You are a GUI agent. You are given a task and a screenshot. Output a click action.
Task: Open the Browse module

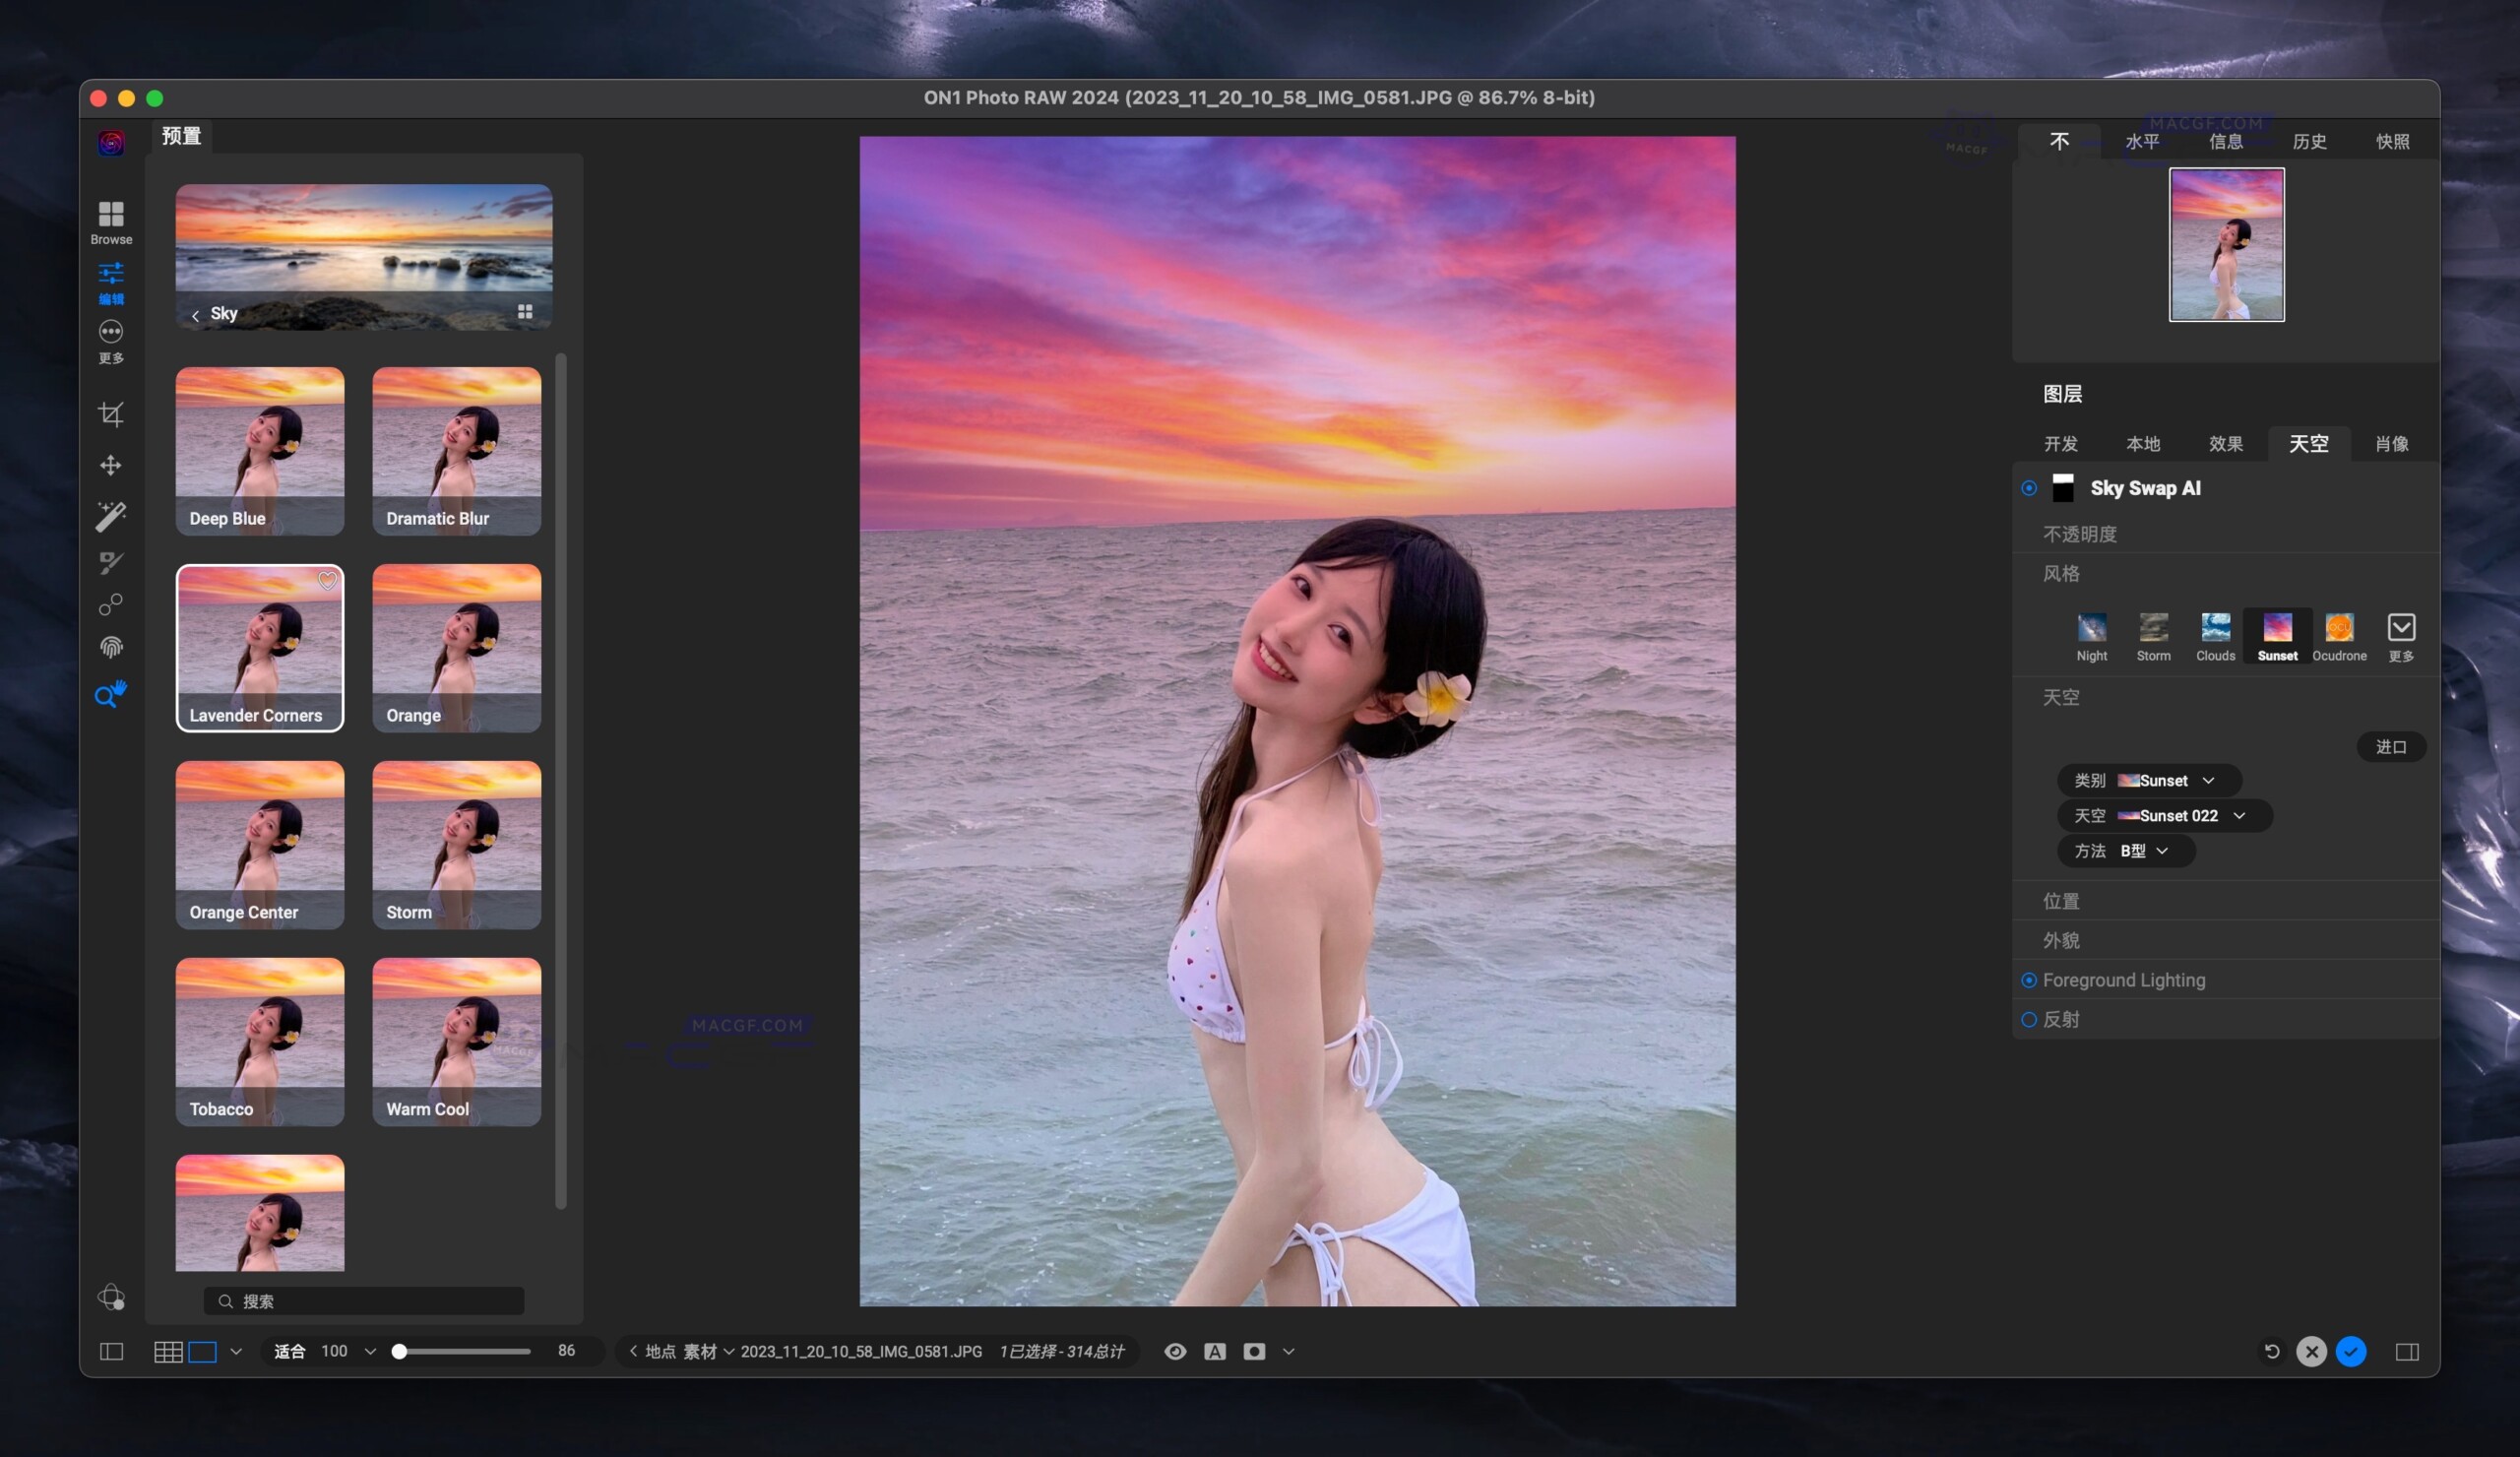110,220
